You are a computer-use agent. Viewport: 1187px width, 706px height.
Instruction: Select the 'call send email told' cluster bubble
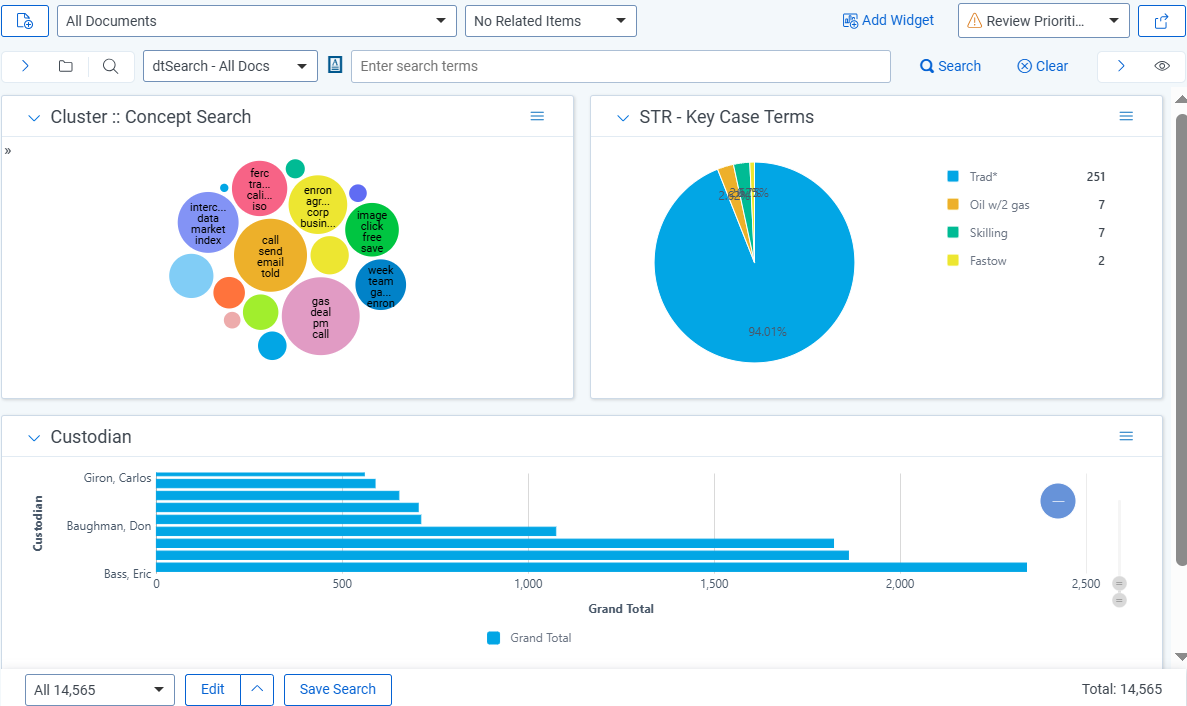click(270, 256)
